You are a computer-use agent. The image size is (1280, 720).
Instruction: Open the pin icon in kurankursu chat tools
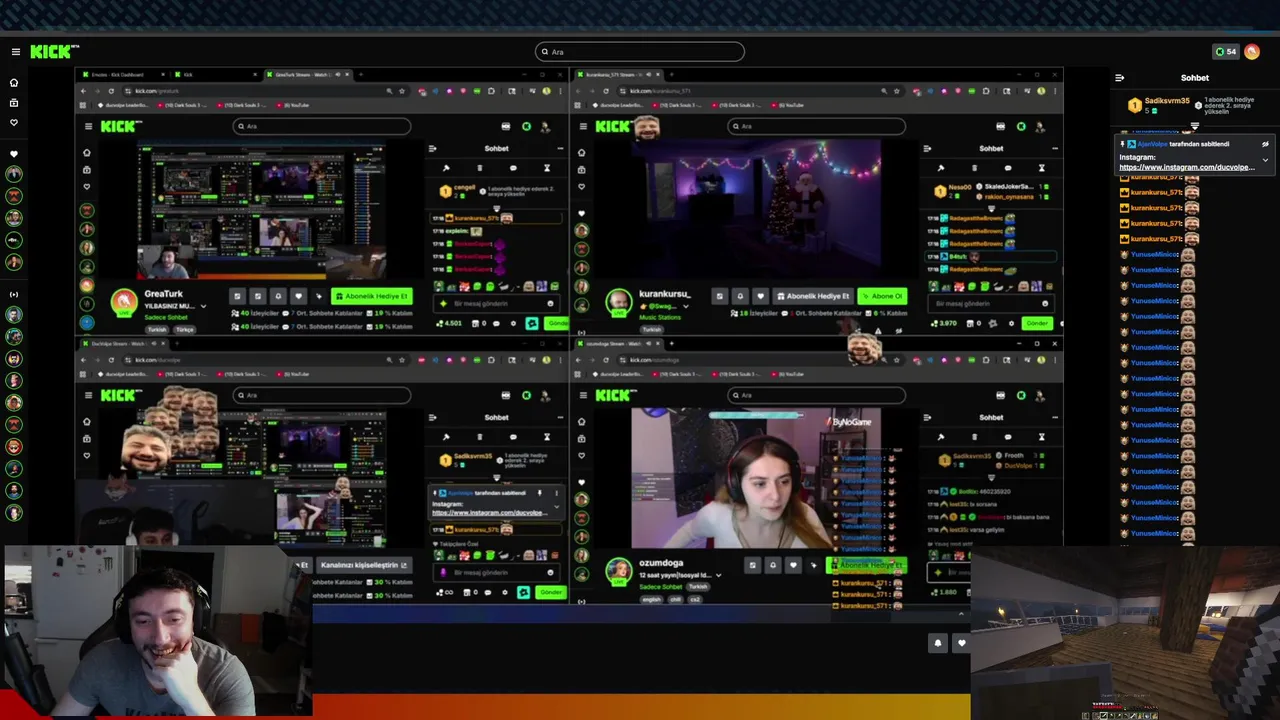point(941,168)
